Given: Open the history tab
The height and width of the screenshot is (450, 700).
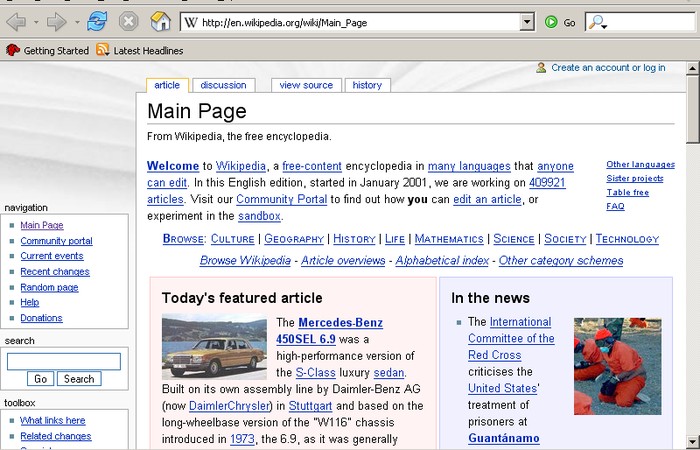Looking at the screenshot, I should click(367, 85).
